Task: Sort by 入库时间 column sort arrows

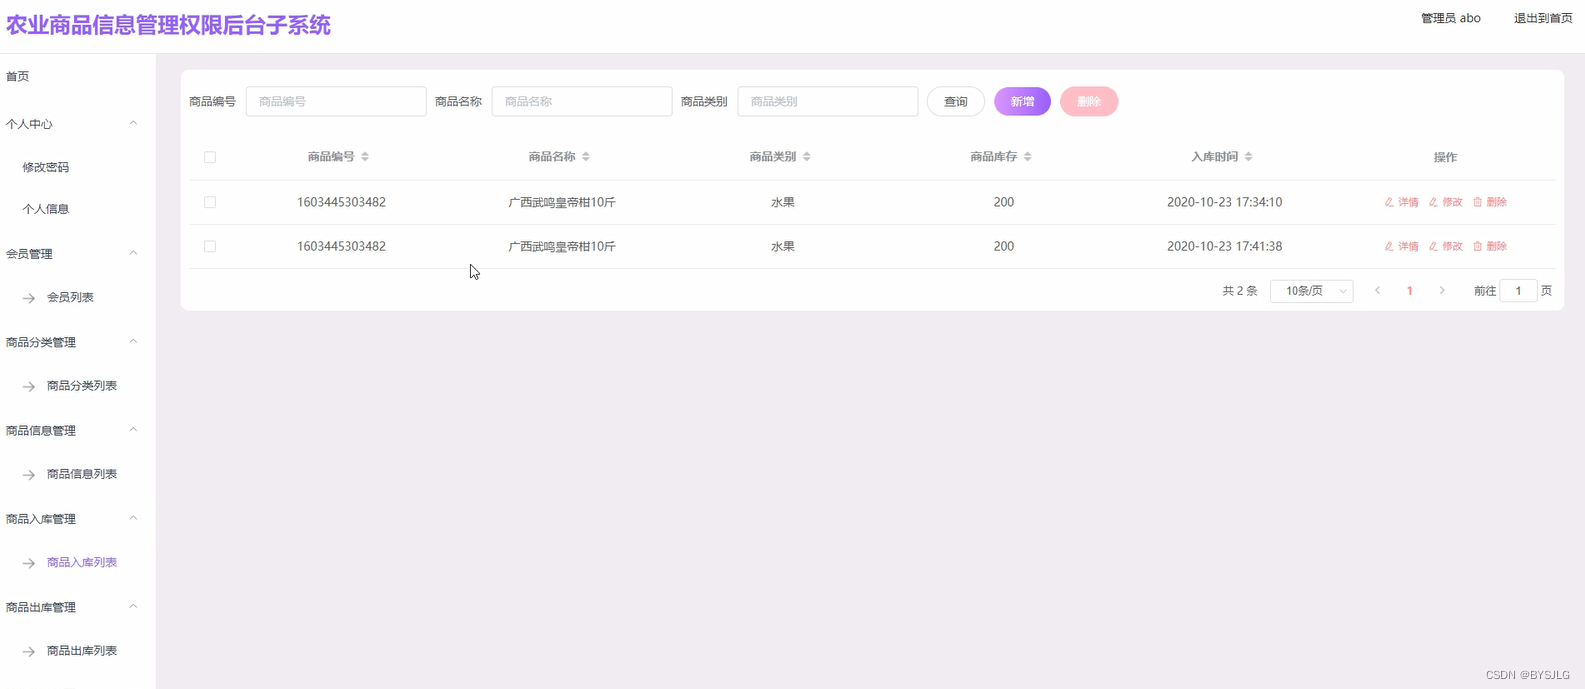Action: (1248, 157)
